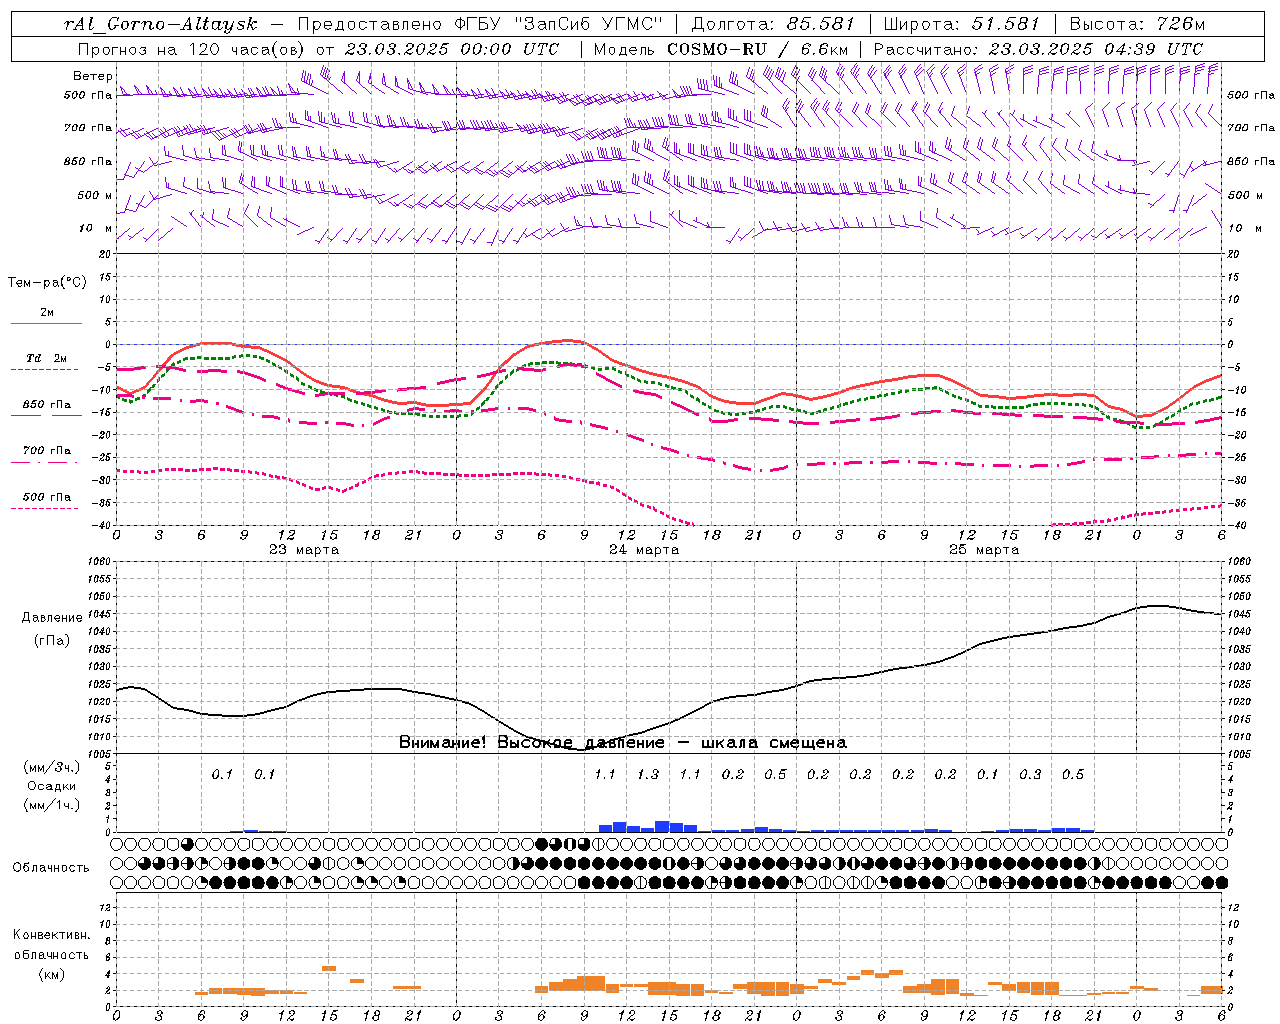Click the green dashed Td 2м legend line
Image resolution: width=1280 pixels, height=1024 pixels.
point(44,369)
